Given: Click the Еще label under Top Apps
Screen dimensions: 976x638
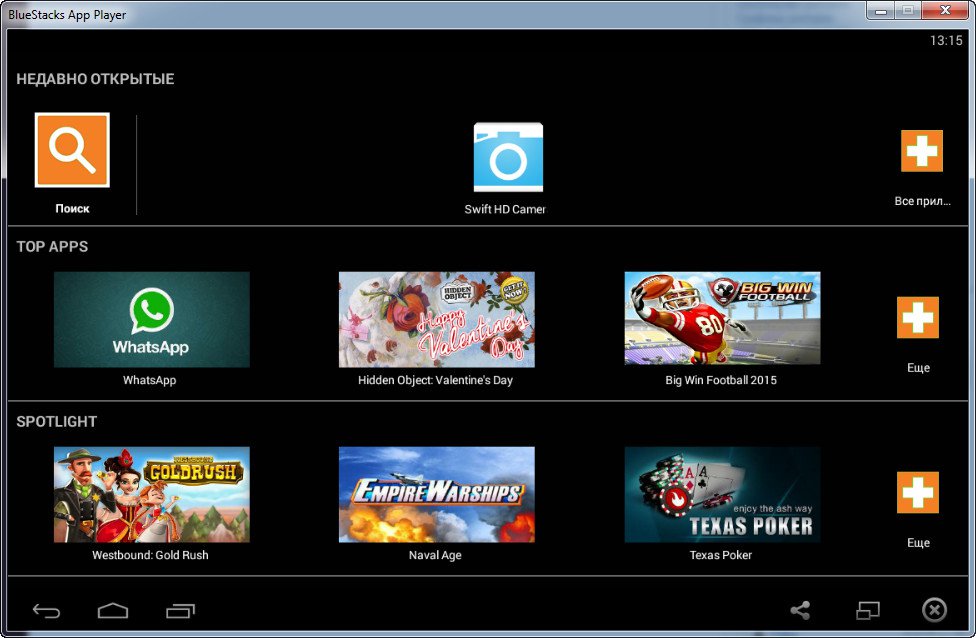Looking at the screenshot, I should pyautogui.click(x=918, y=368).
